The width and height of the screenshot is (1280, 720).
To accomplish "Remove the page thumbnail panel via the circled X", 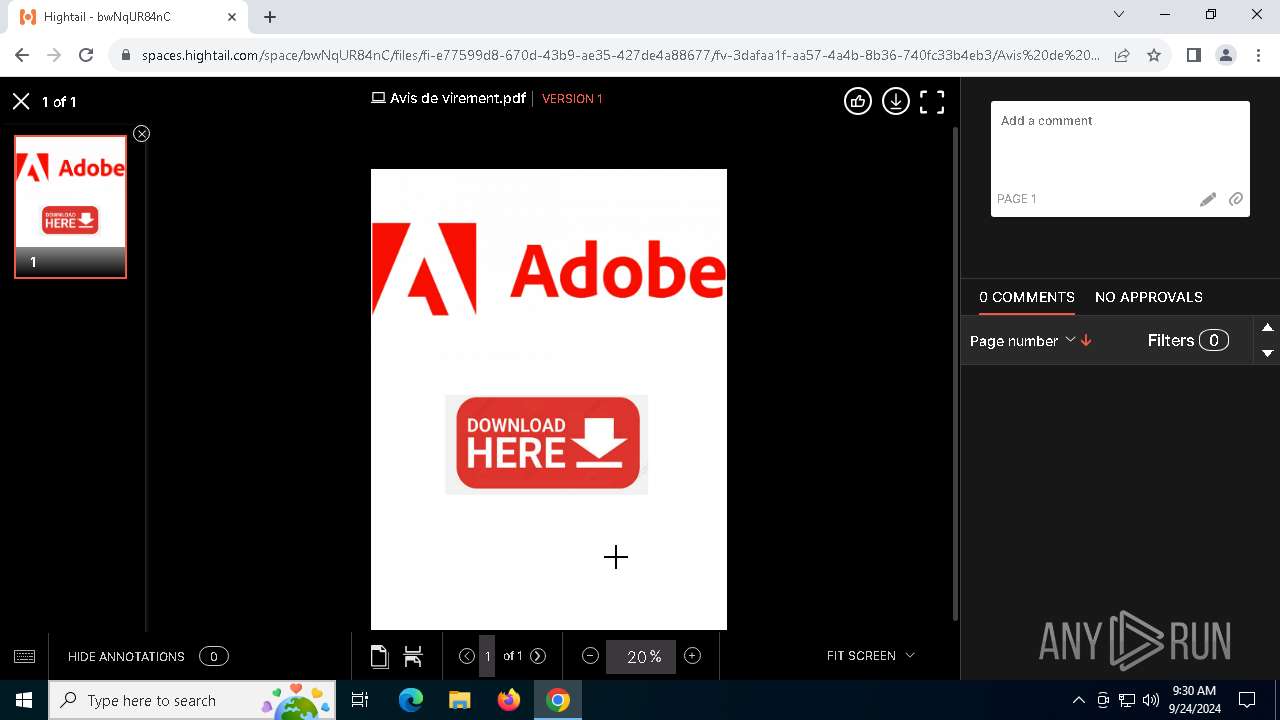I will click(142, 134).
